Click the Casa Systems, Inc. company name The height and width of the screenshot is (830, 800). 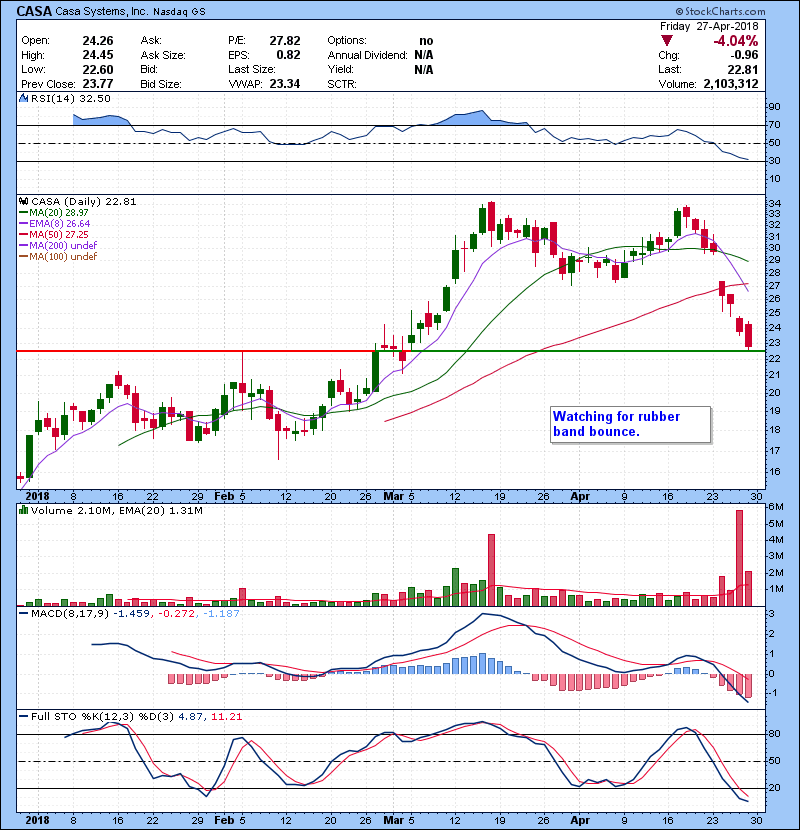coord(102,12)
